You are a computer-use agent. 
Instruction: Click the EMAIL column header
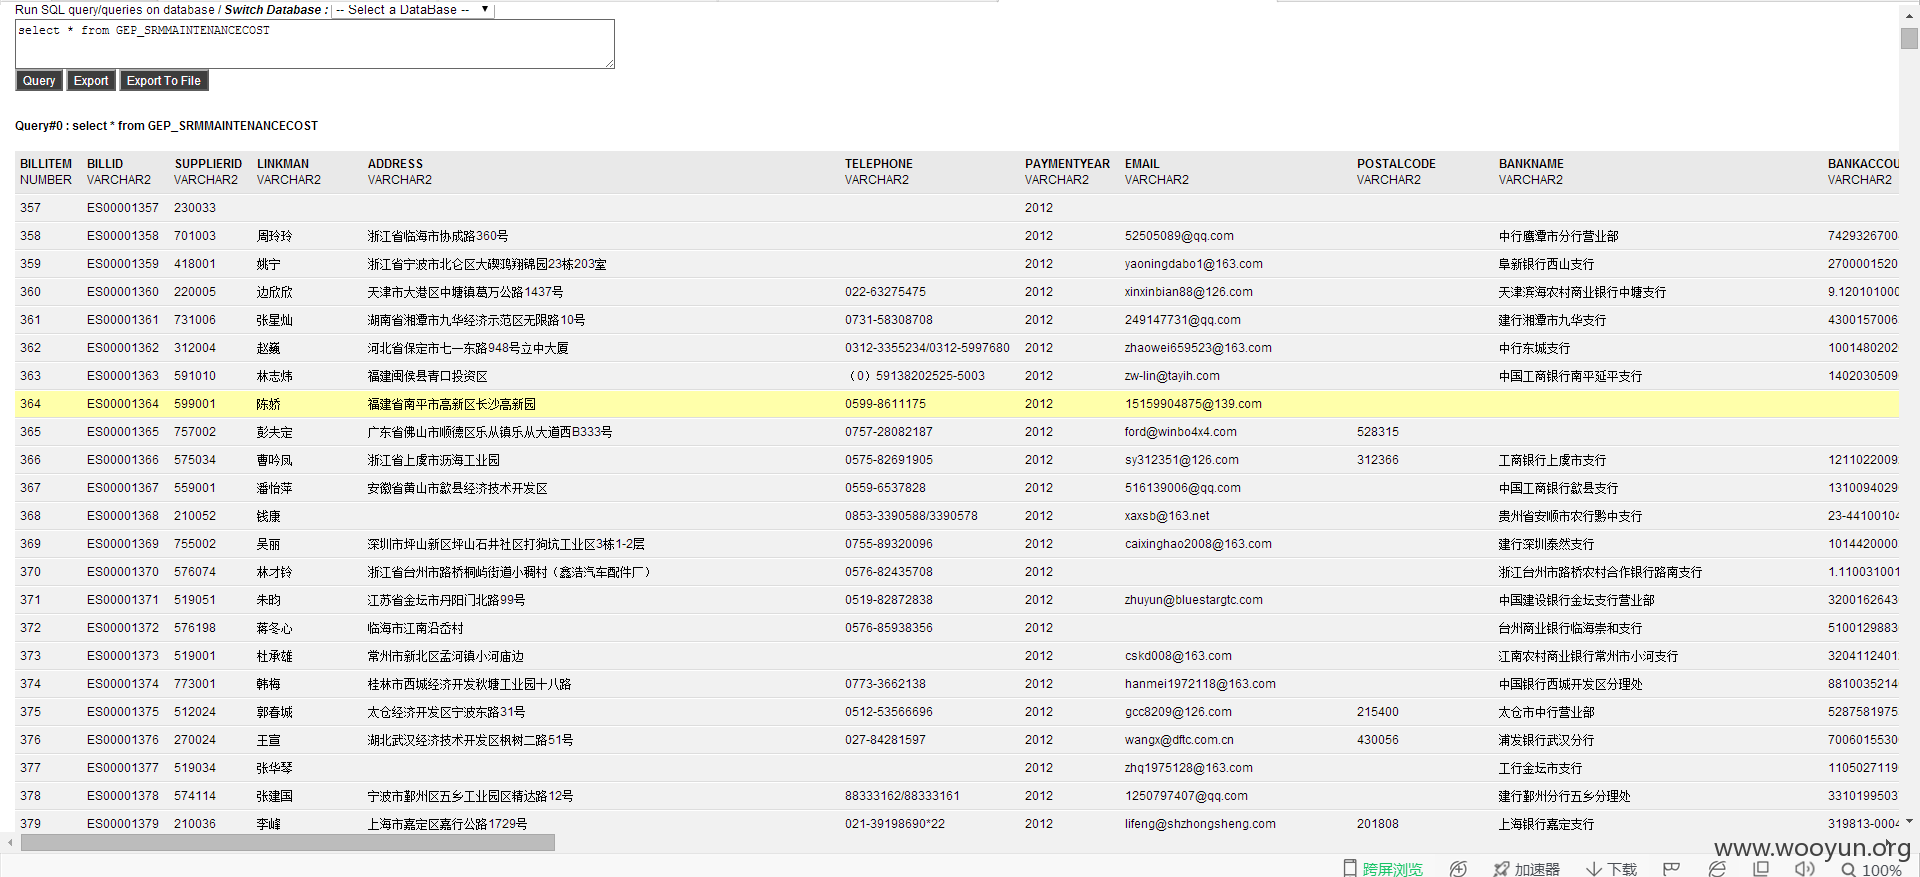(1142, 164)
